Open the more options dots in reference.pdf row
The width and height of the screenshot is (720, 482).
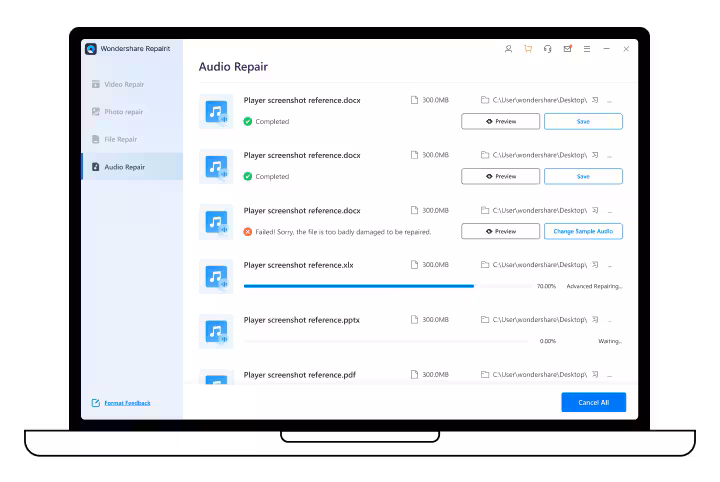610,376
